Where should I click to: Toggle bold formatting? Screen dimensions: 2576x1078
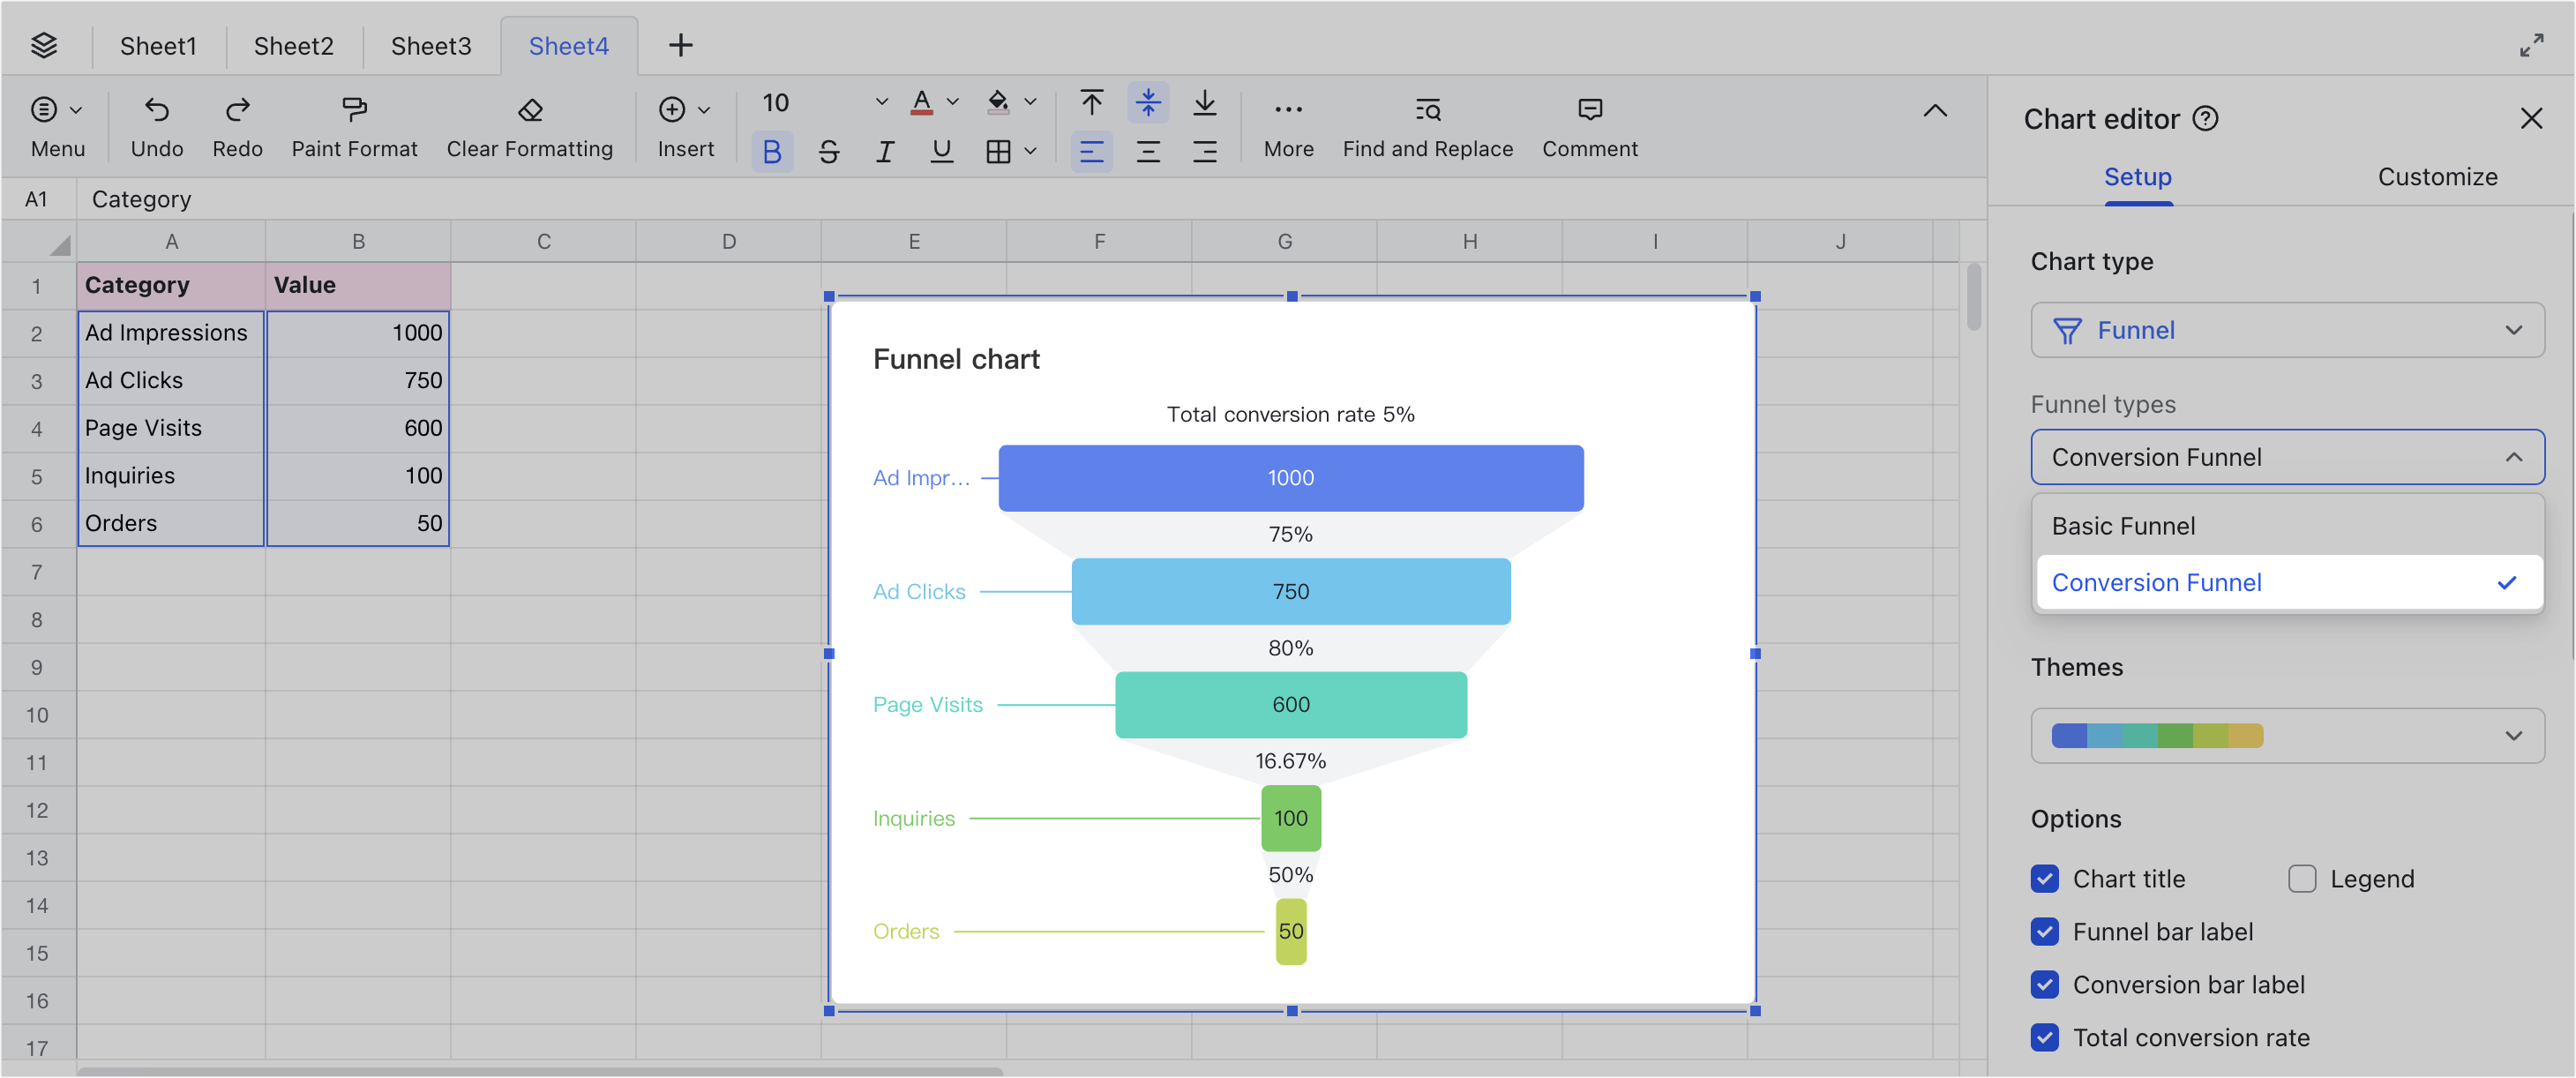click(x=771, y=151)
